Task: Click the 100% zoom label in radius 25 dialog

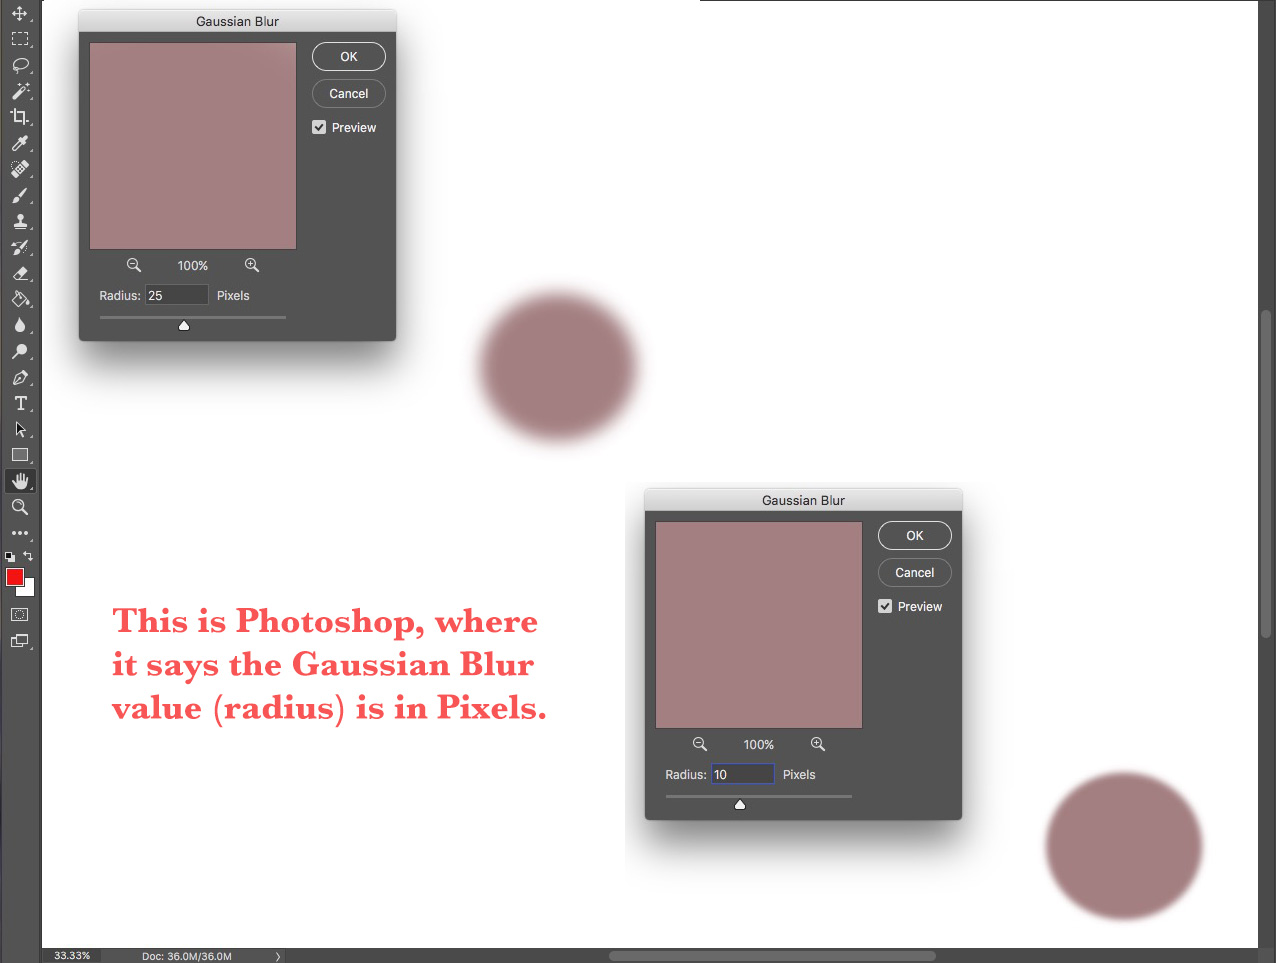Action: 193,266
